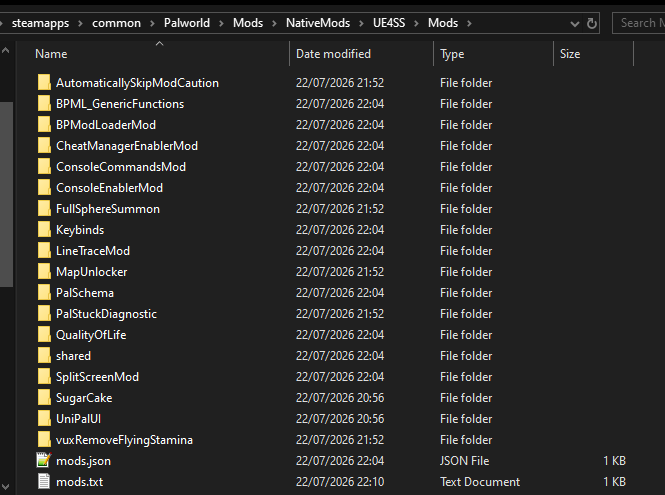Image resolution: width=665 pixels, height=495 pixels.
Task: Select the file name mods.json
Action: point(83,461)
